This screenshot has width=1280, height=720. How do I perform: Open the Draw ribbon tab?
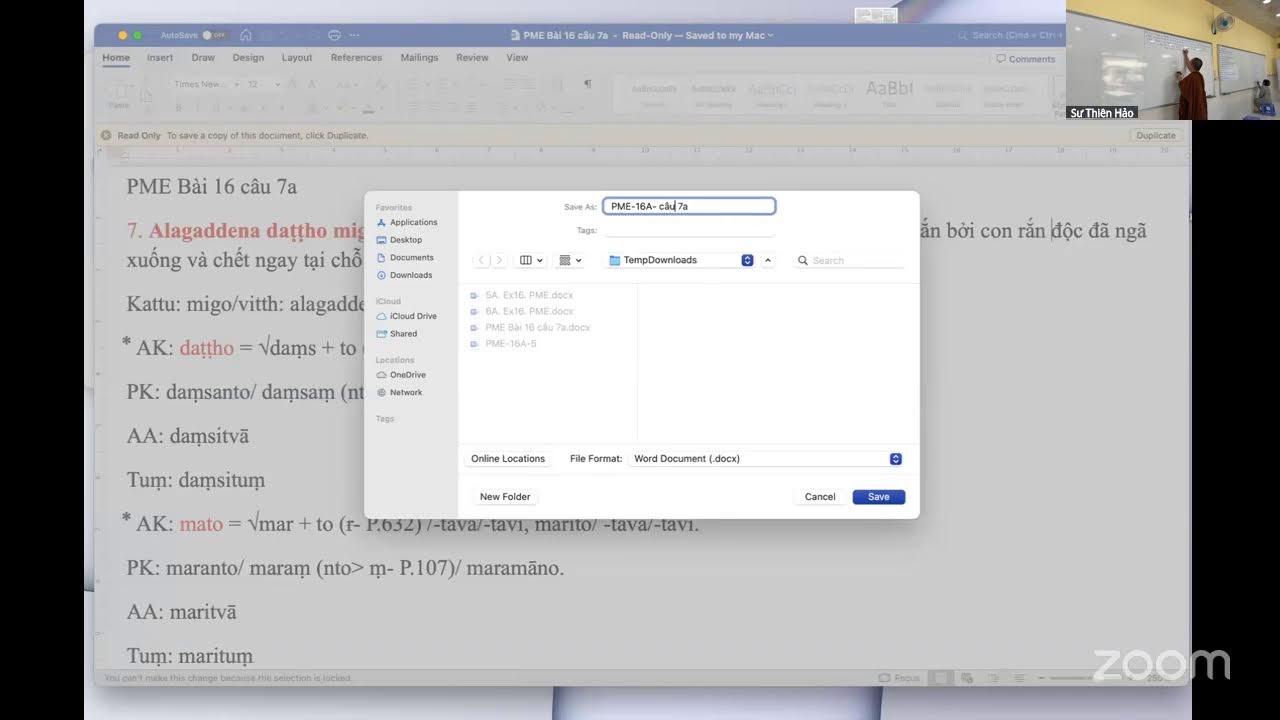click(x=203, y=58)
